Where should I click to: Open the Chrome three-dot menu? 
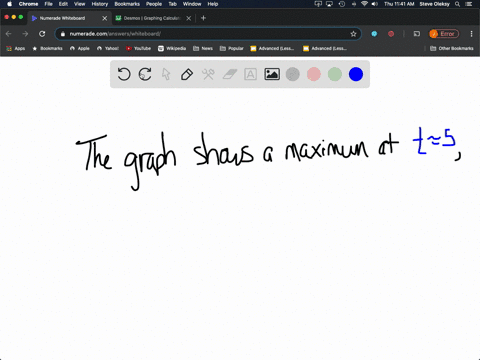(x=471, y=34)
